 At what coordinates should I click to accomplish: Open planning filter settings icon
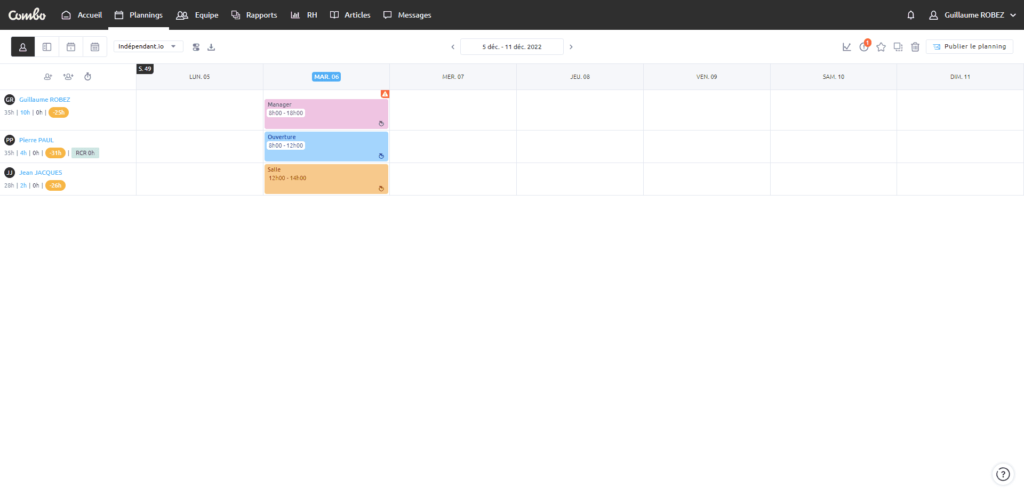[x=196, y=47]
